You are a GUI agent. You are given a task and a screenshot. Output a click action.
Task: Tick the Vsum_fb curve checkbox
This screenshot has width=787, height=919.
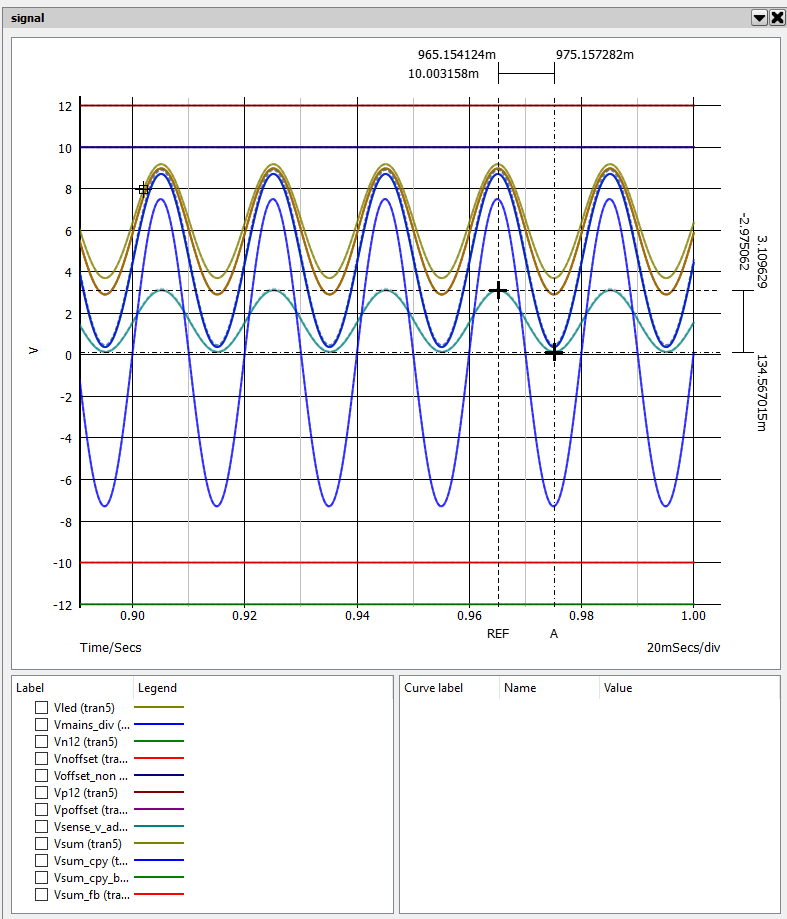[x=42, y=894]
